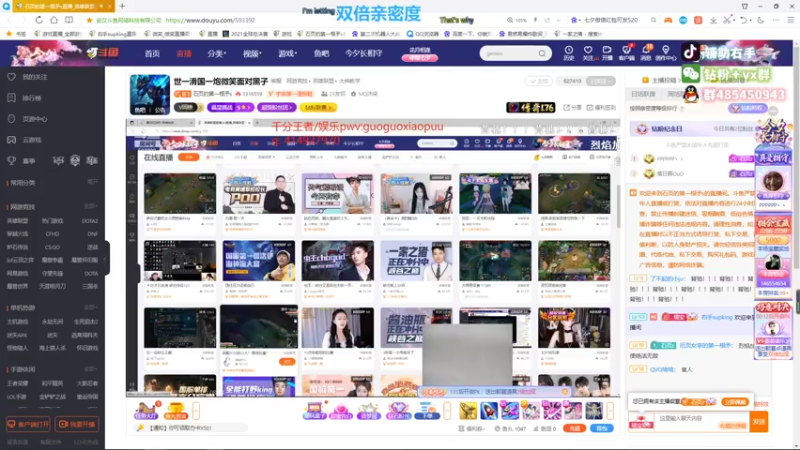Open the game controller extension icon
Screen dimensions: 800x450
[668, 20]
